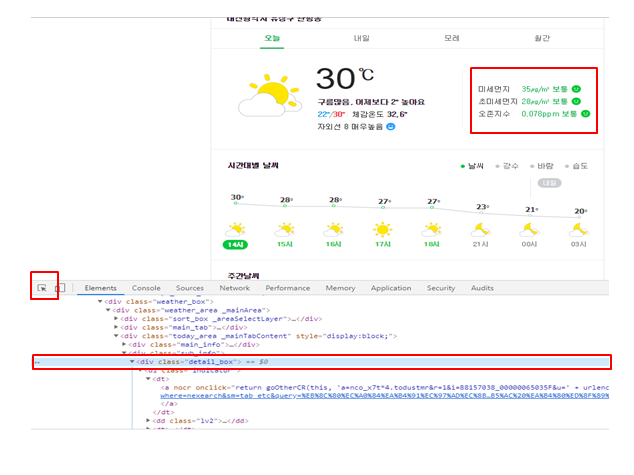Click the 주간날씨 heading
Image resolution: width=634 pixels, height=475 pixels.
point(243,276)
